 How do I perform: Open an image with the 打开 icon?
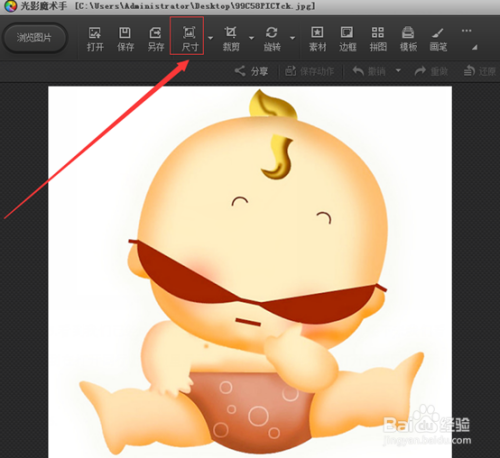[95, 39]
